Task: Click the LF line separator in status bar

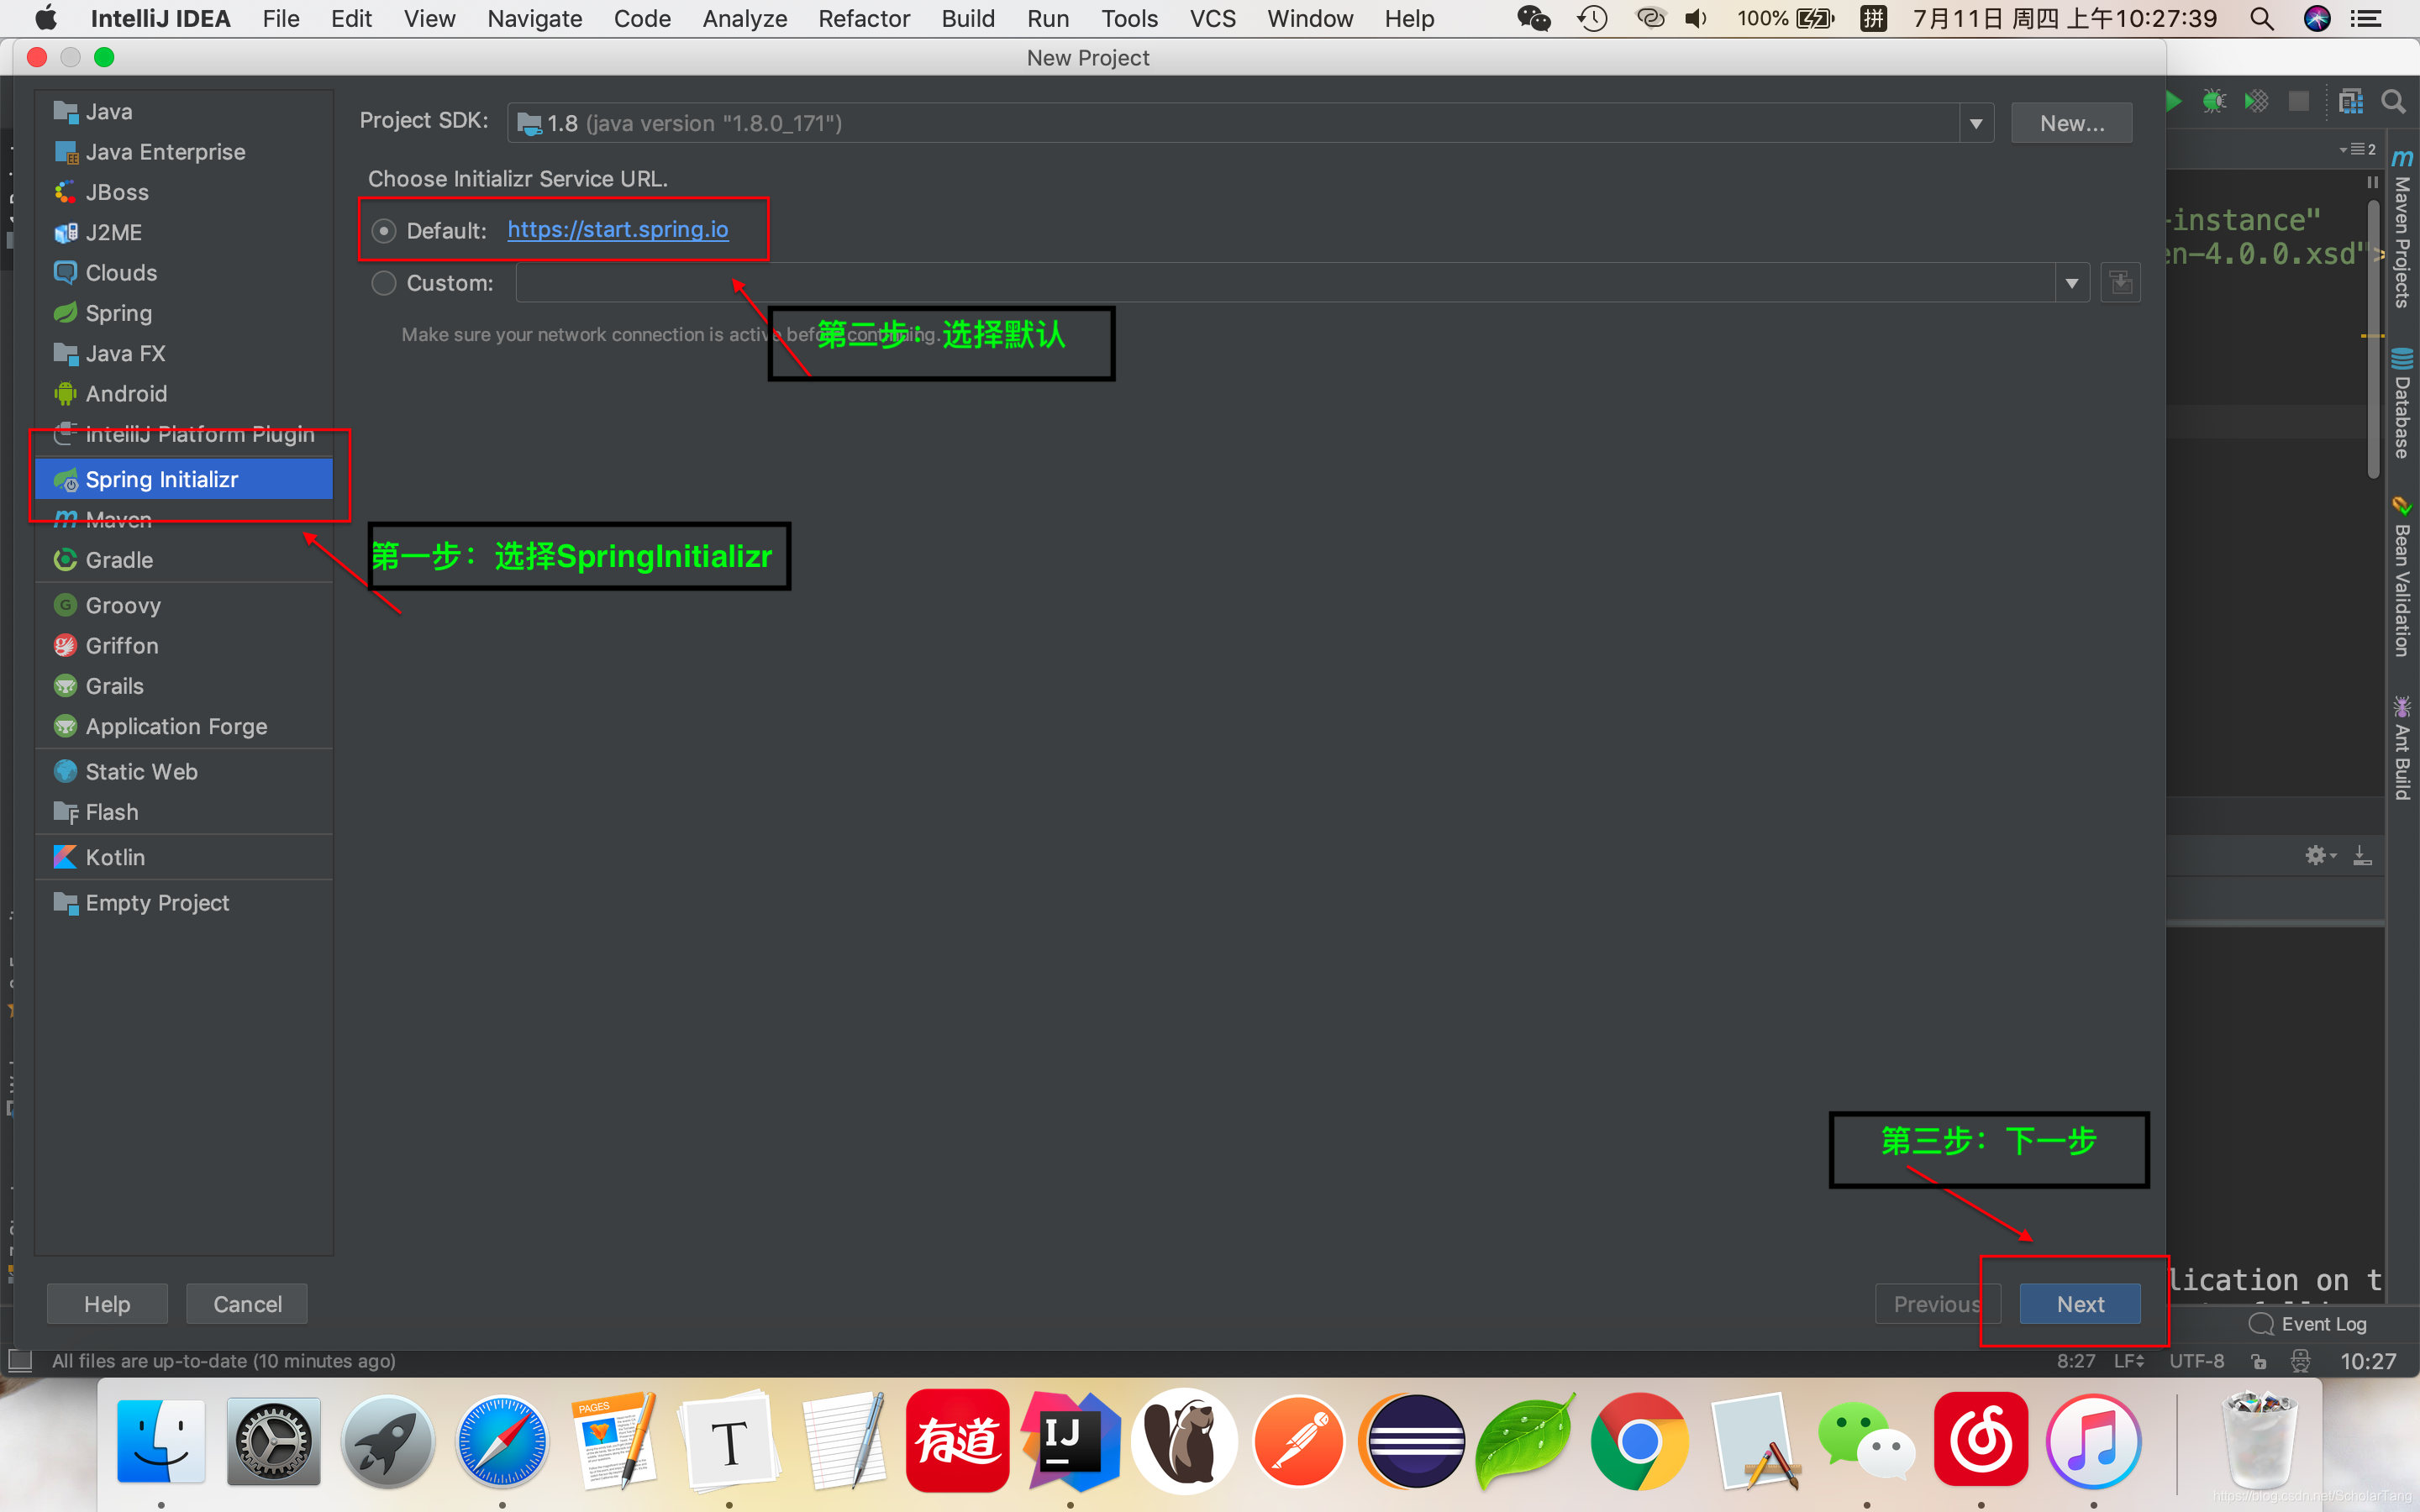Action: [x=2128, y=1361]
